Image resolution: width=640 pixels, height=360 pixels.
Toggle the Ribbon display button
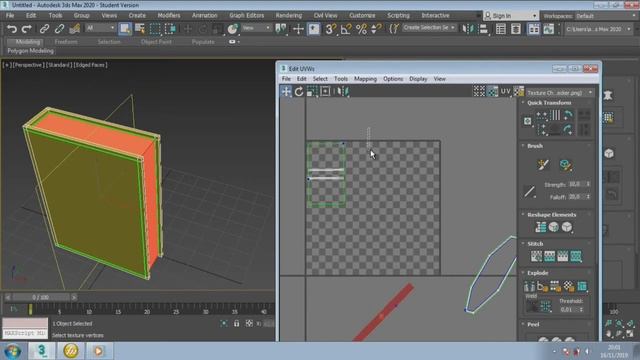(x=533, y=29)
